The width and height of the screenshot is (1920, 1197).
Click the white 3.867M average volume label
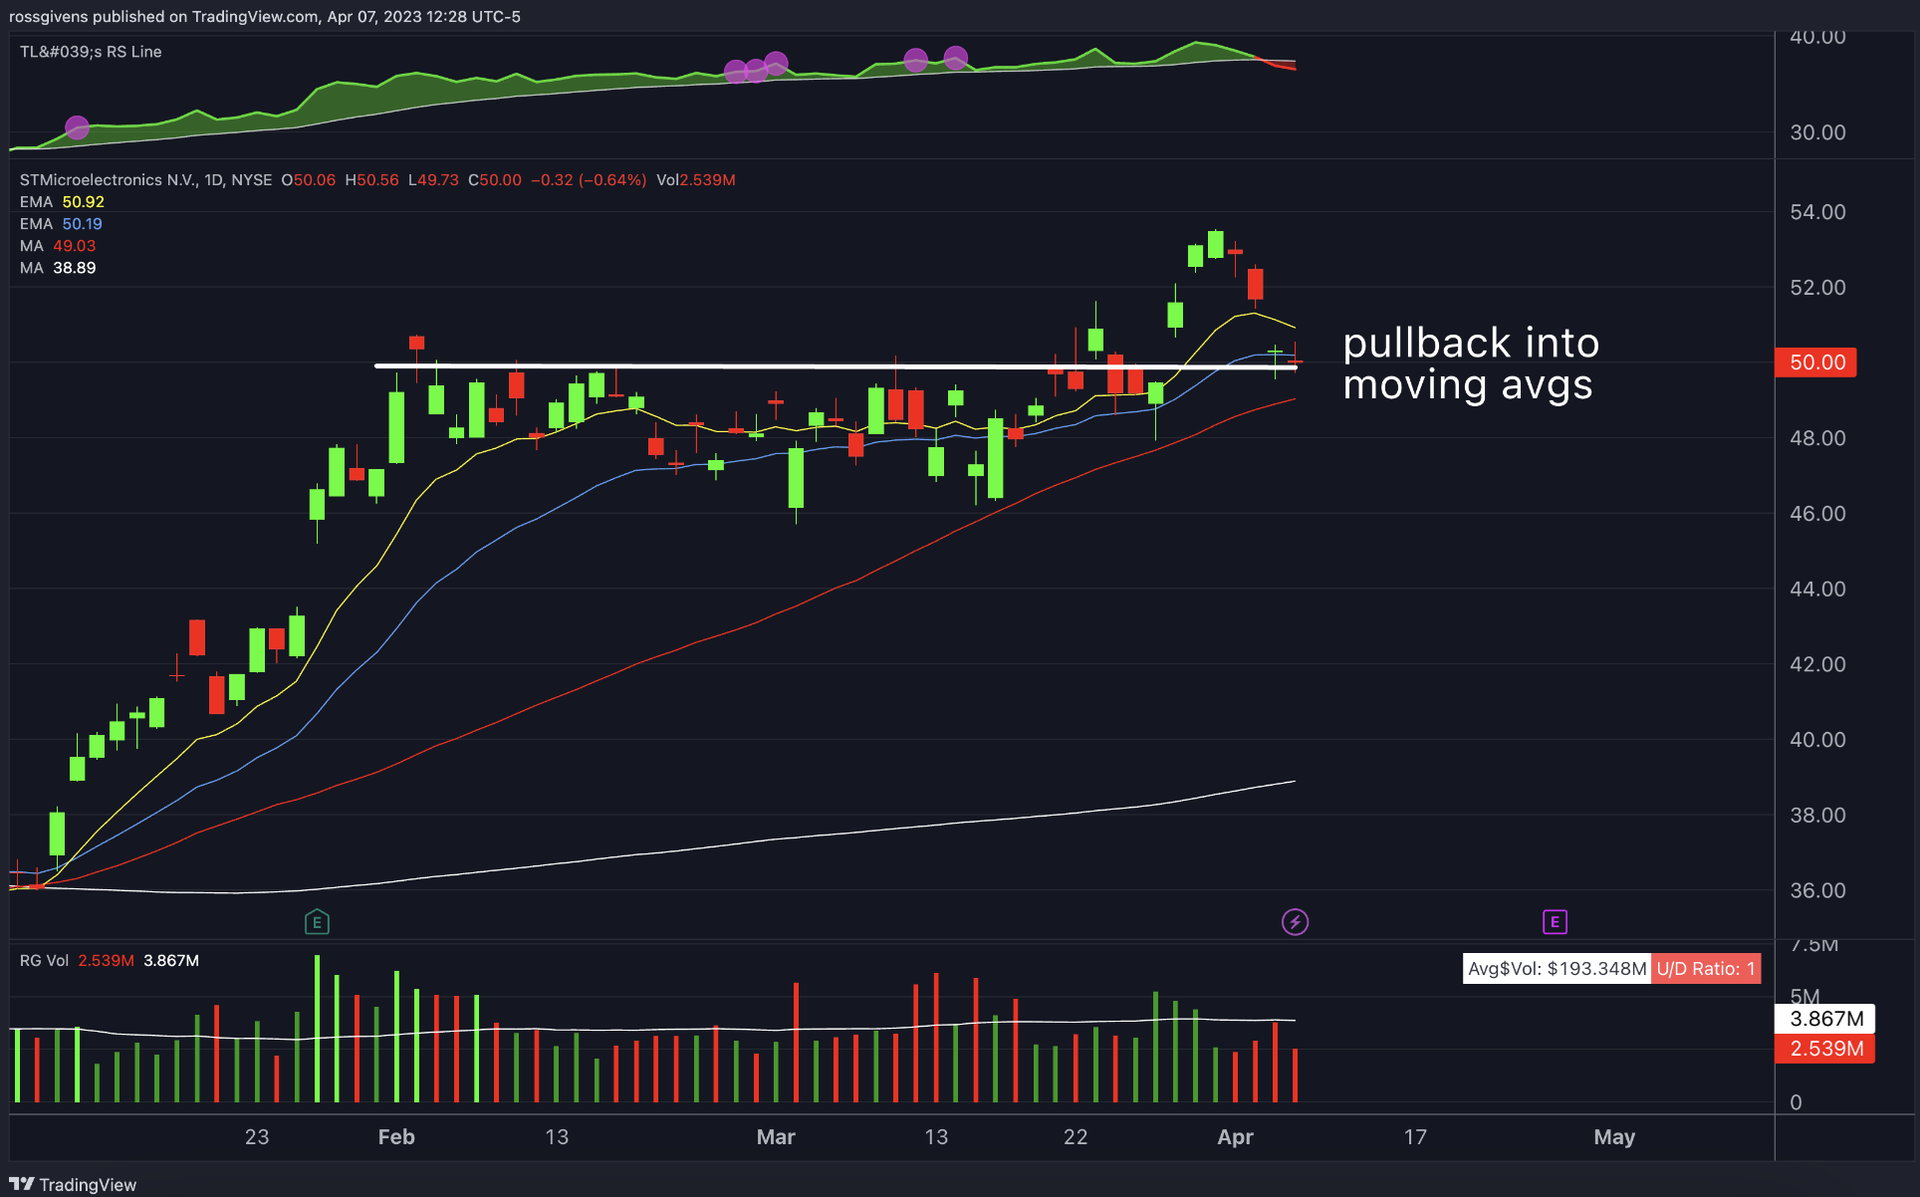pos(1824,1019)
